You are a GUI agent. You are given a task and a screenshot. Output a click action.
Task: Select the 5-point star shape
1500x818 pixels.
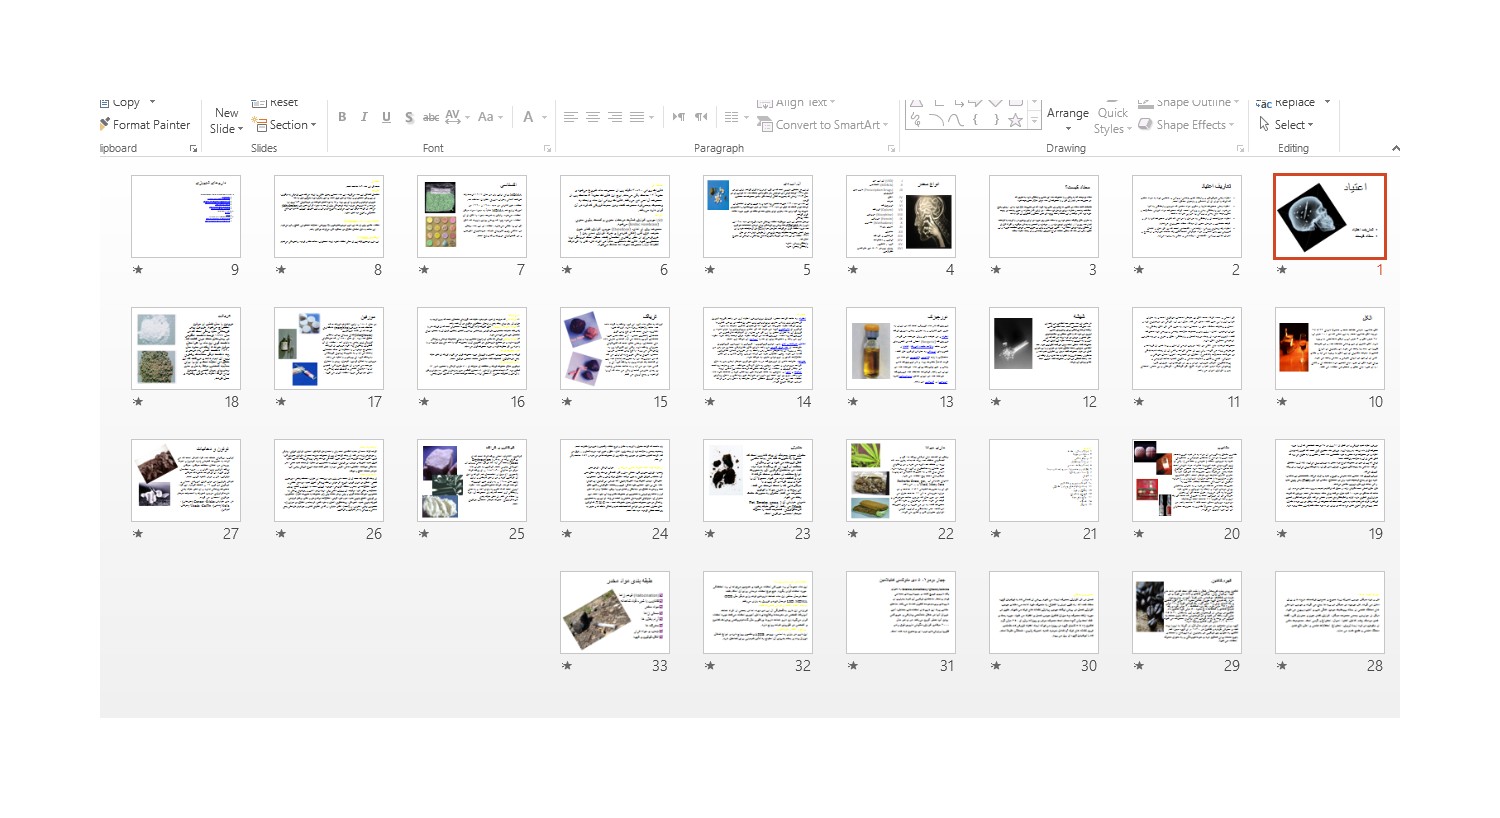click(x=1015, y=120)
